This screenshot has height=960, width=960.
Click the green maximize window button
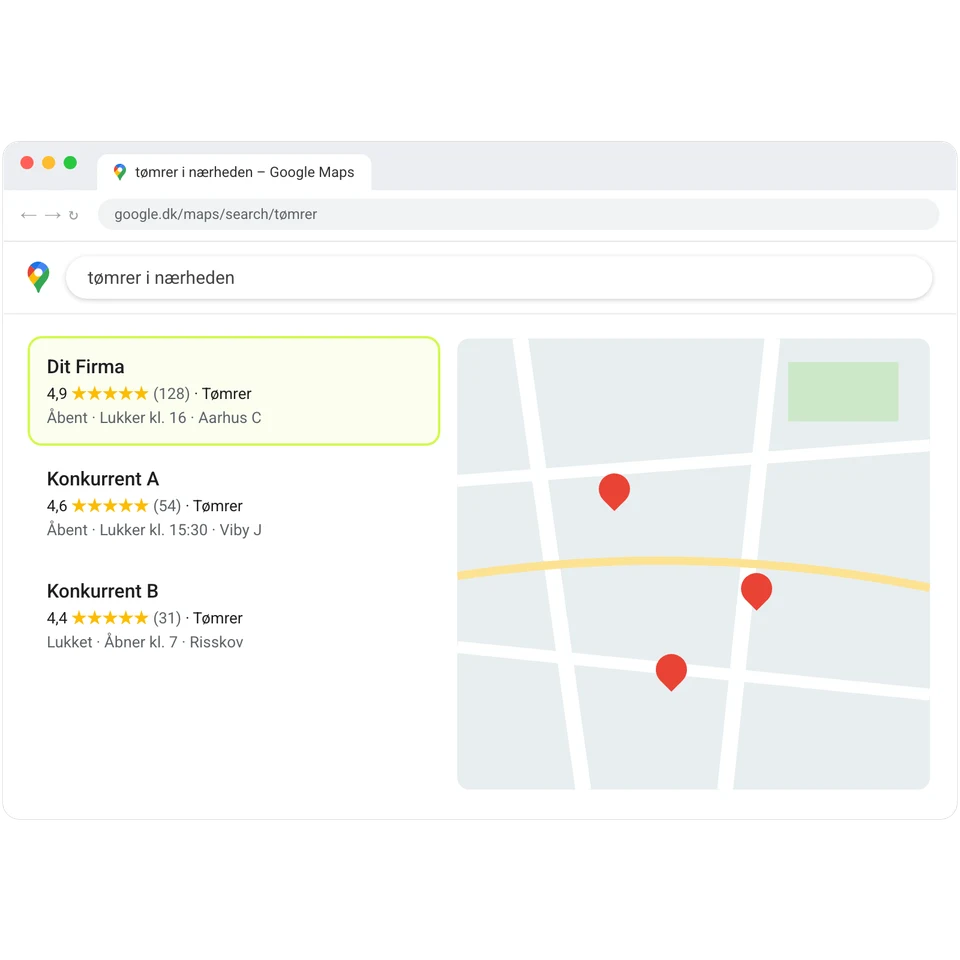coord(70,162)
